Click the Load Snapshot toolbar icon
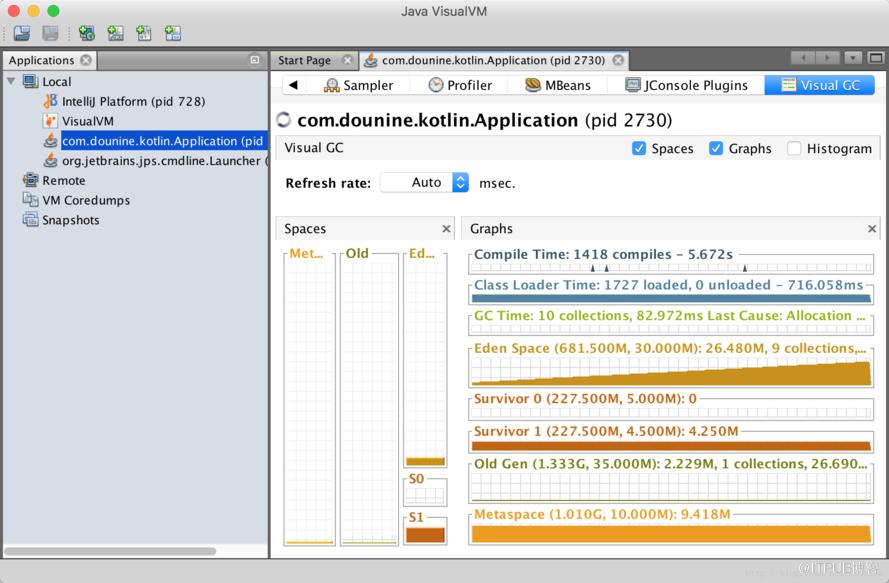This screenshot has height=583, width=889. (22, 33)
